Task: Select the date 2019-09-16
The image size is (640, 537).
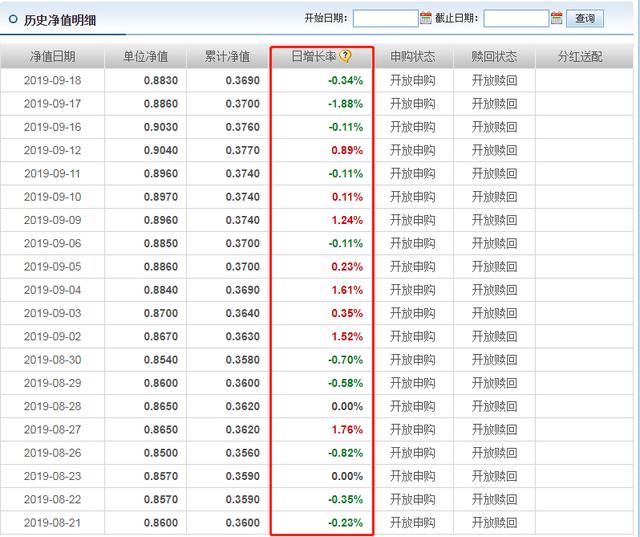Action: pos(53,127)
